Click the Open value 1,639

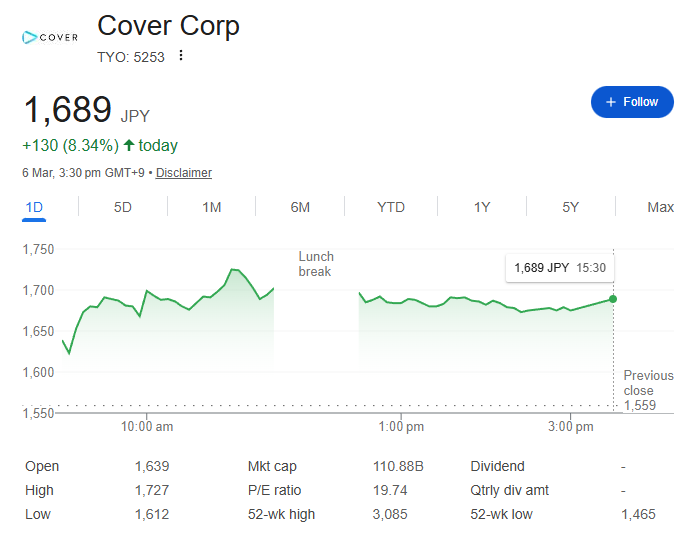[x=152, y=466]
